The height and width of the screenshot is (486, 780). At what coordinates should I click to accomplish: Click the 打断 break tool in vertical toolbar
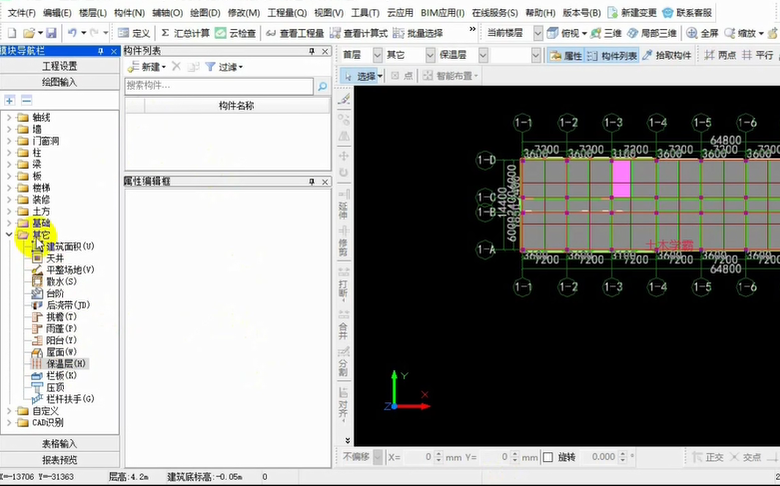click(x=344, y=283)
